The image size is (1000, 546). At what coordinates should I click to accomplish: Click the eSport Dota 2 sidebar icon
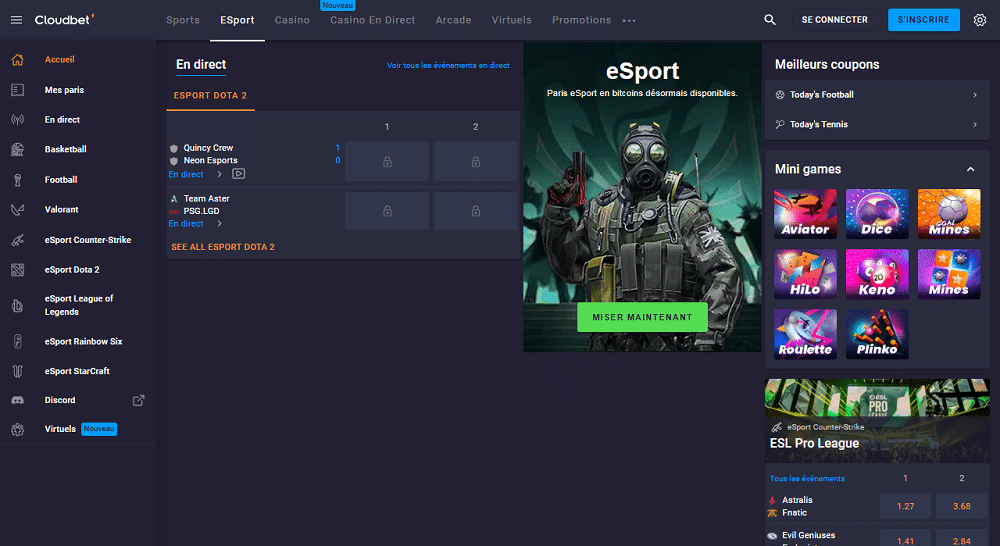pyautogui.click(x=18, y=270)
